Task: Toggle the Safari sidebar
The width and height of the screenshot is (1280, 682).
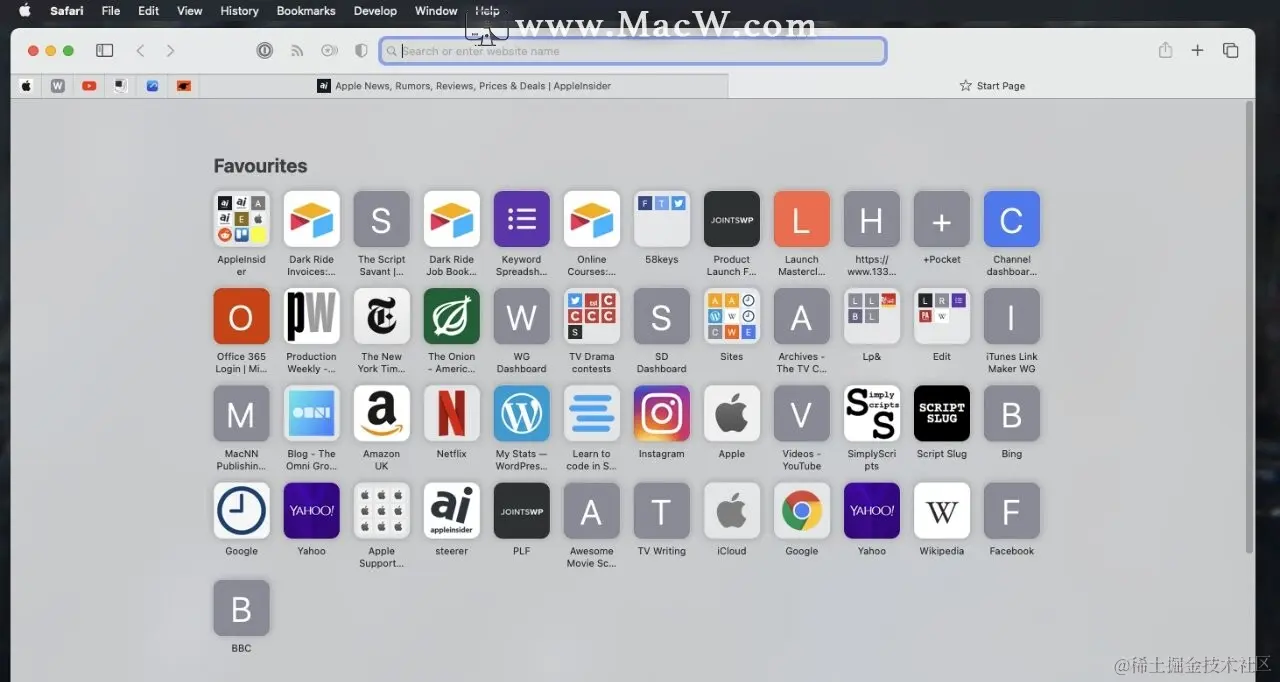Action: tap(104, 50)
